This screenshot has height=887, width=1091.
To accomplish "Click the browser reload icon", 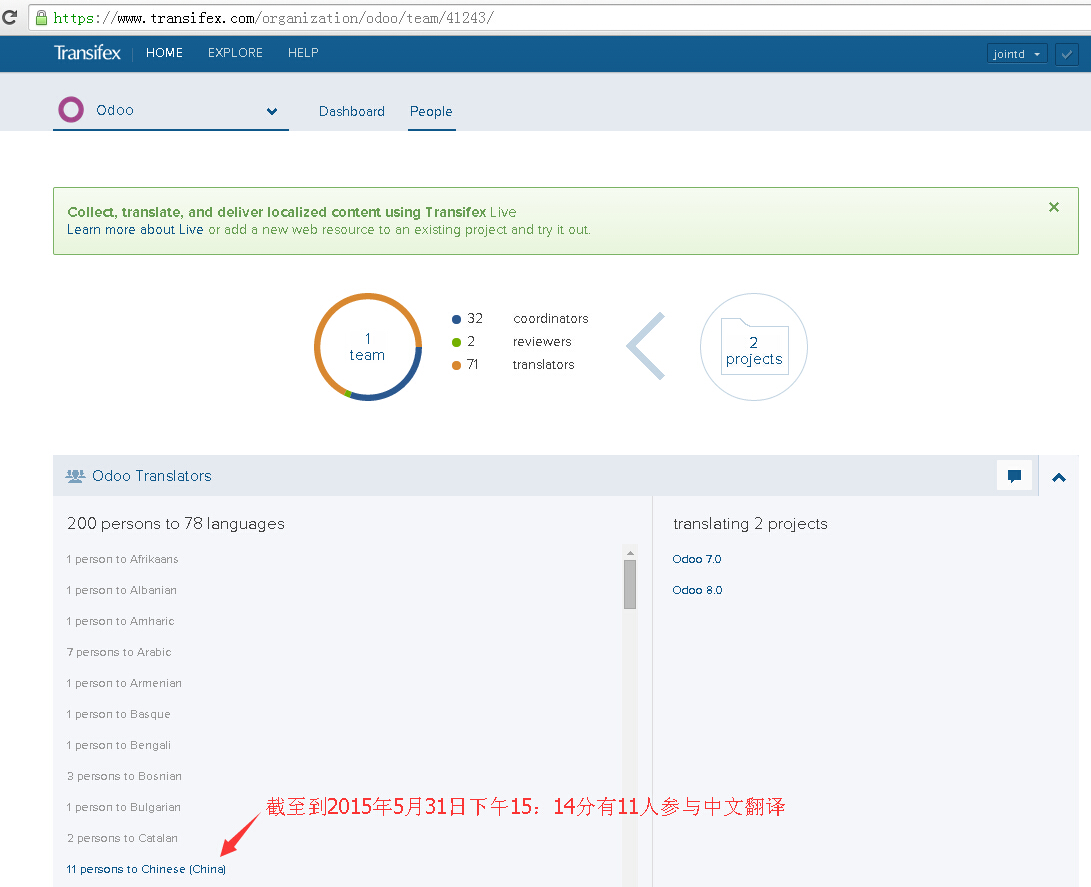I will [x=10, y=17].
